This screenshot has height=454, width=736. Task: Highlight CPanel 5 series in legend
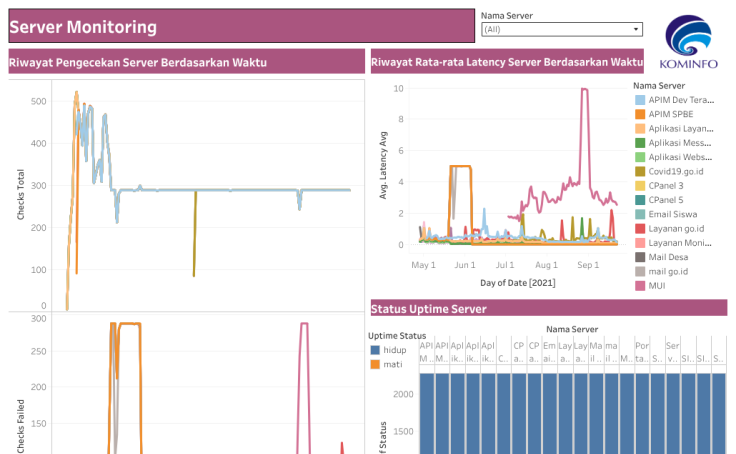(x=665, y=200)
